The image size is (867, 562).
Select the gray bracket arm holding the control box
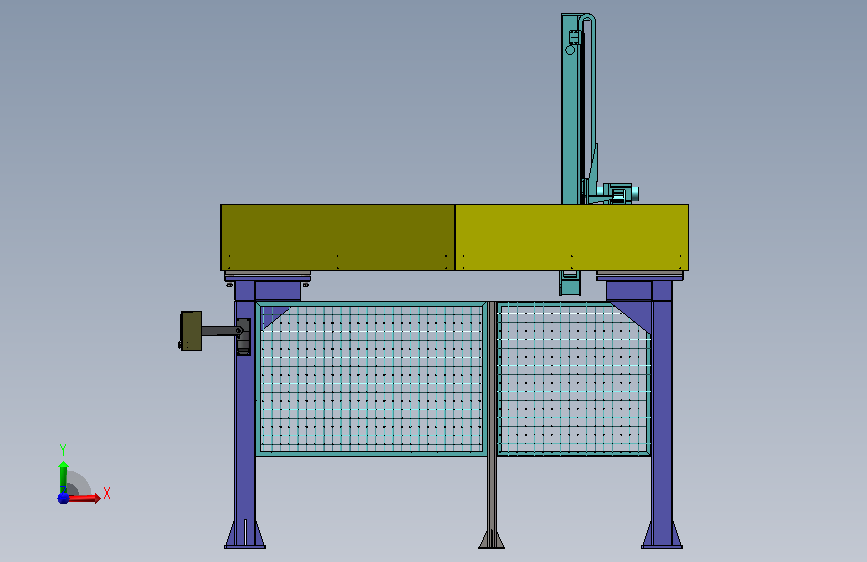(221, 331)
